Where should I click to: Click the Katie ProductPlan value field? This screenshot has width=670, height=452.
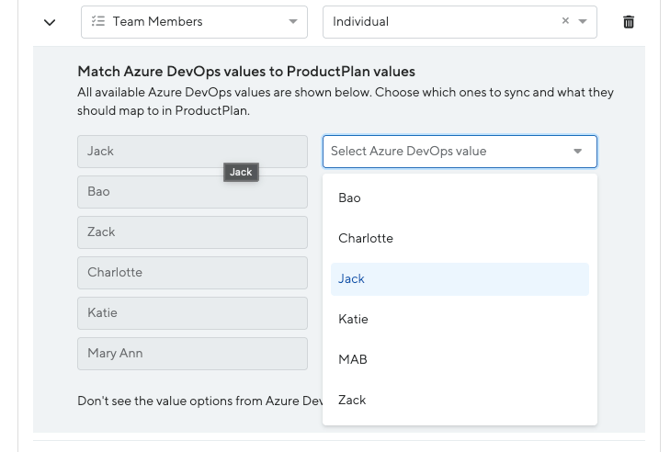[192, 313]
